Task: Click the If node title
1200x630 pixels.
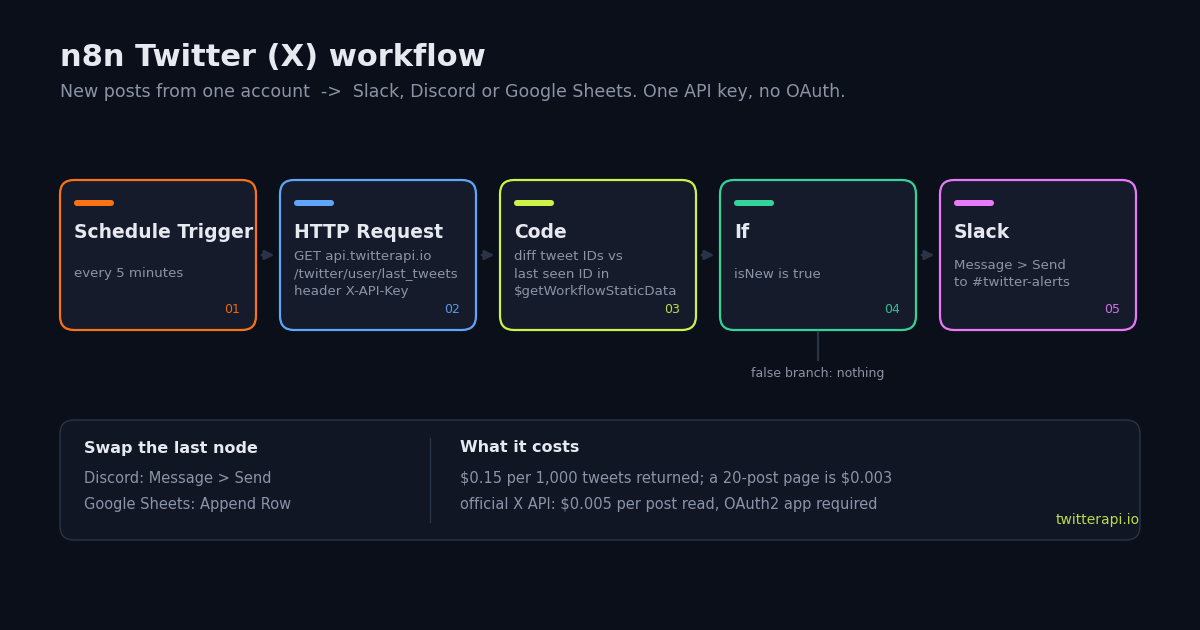Action: click(x=742, y=232)
